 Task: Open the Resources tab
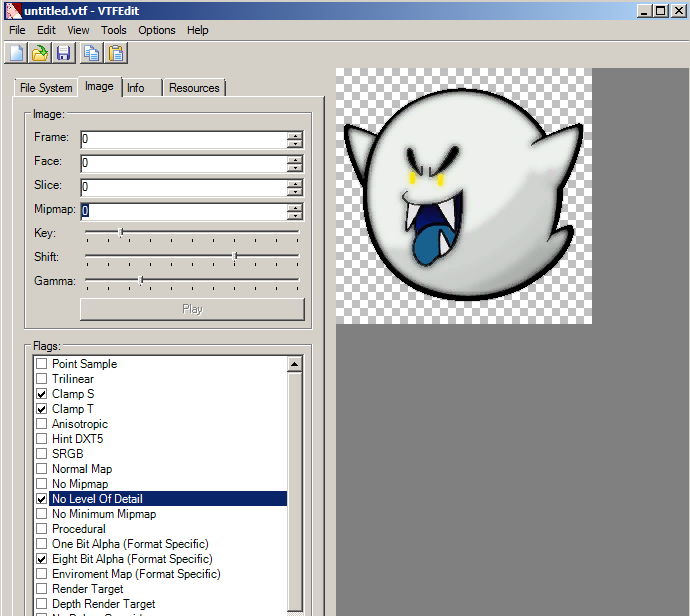click(x=194, y=88)
